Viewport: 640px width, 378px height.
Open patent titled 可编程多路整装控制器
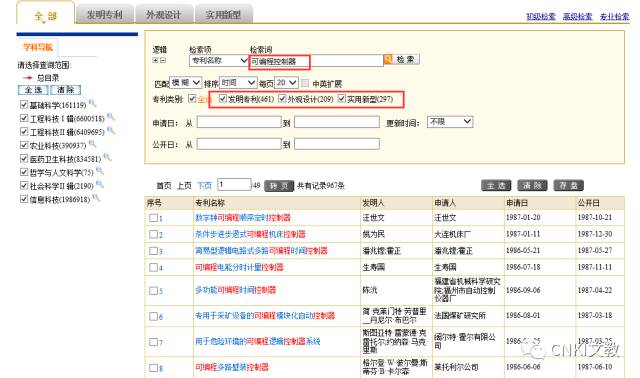coord(232,367)
